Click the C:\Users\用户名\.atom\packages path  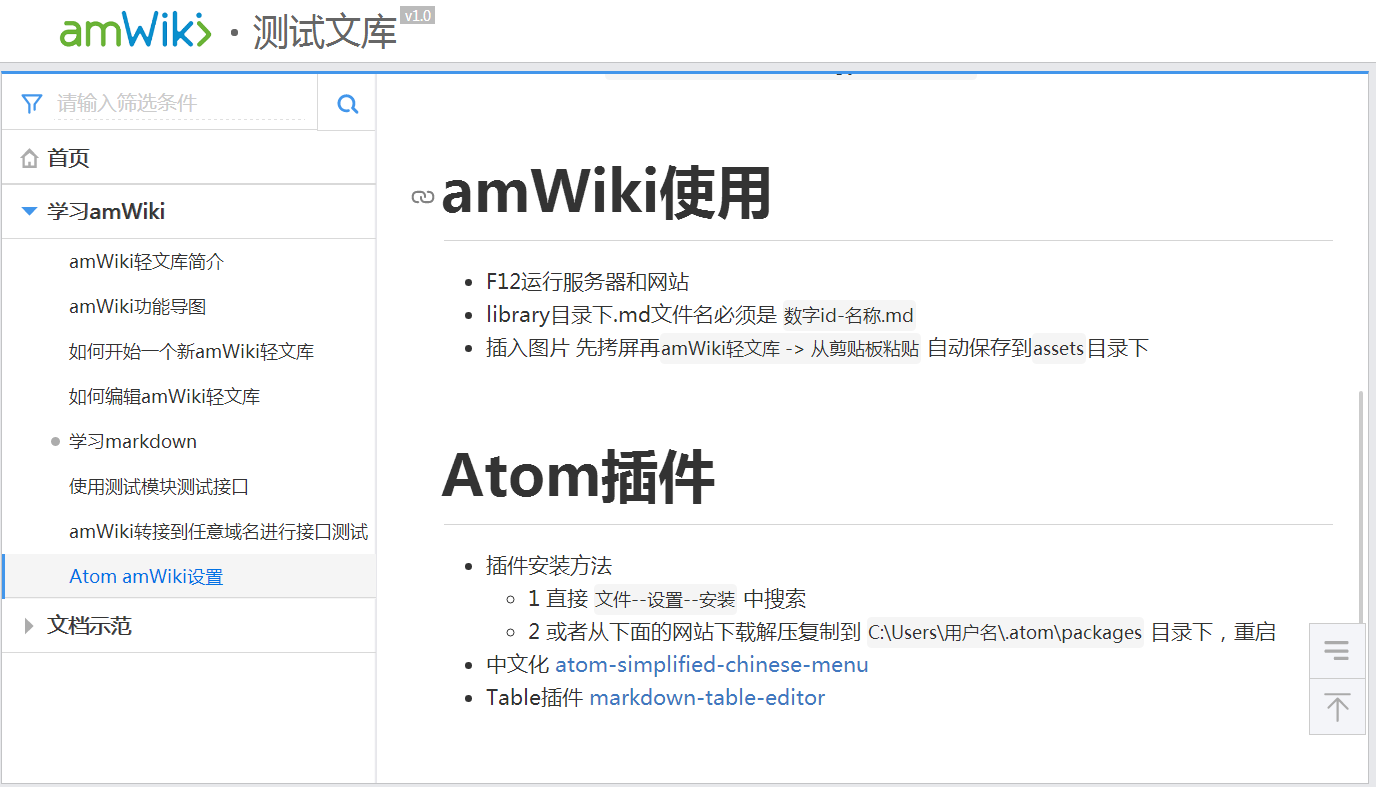tap(1005, 633)
